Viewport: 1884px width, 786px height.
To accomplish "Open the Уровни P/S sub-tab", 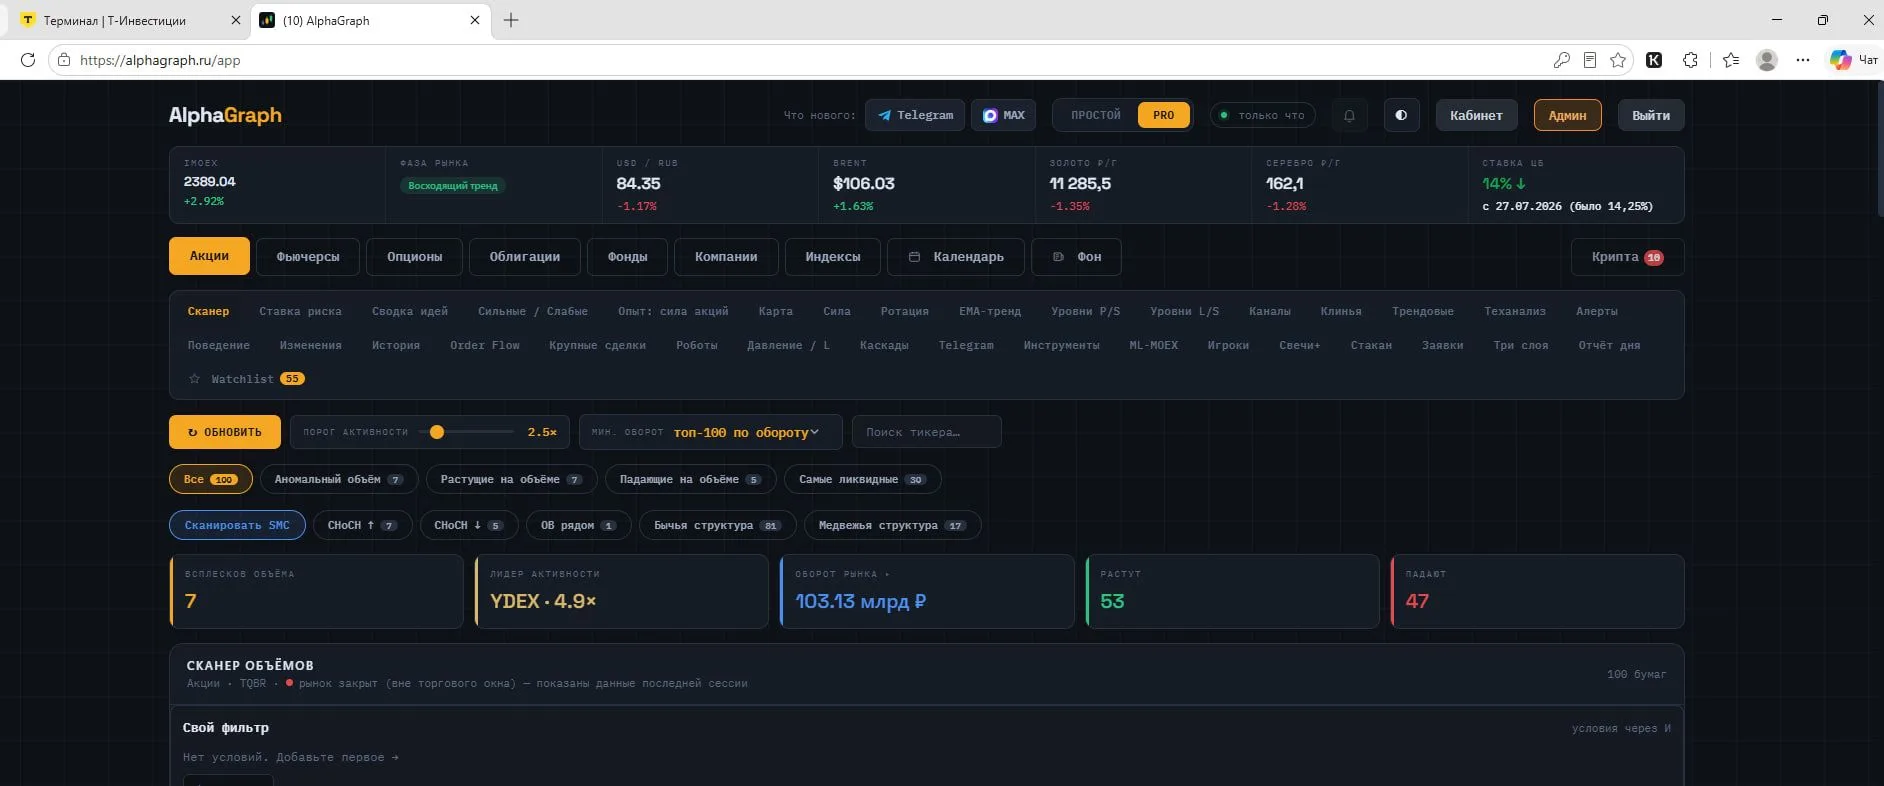I will [1085, 311].
